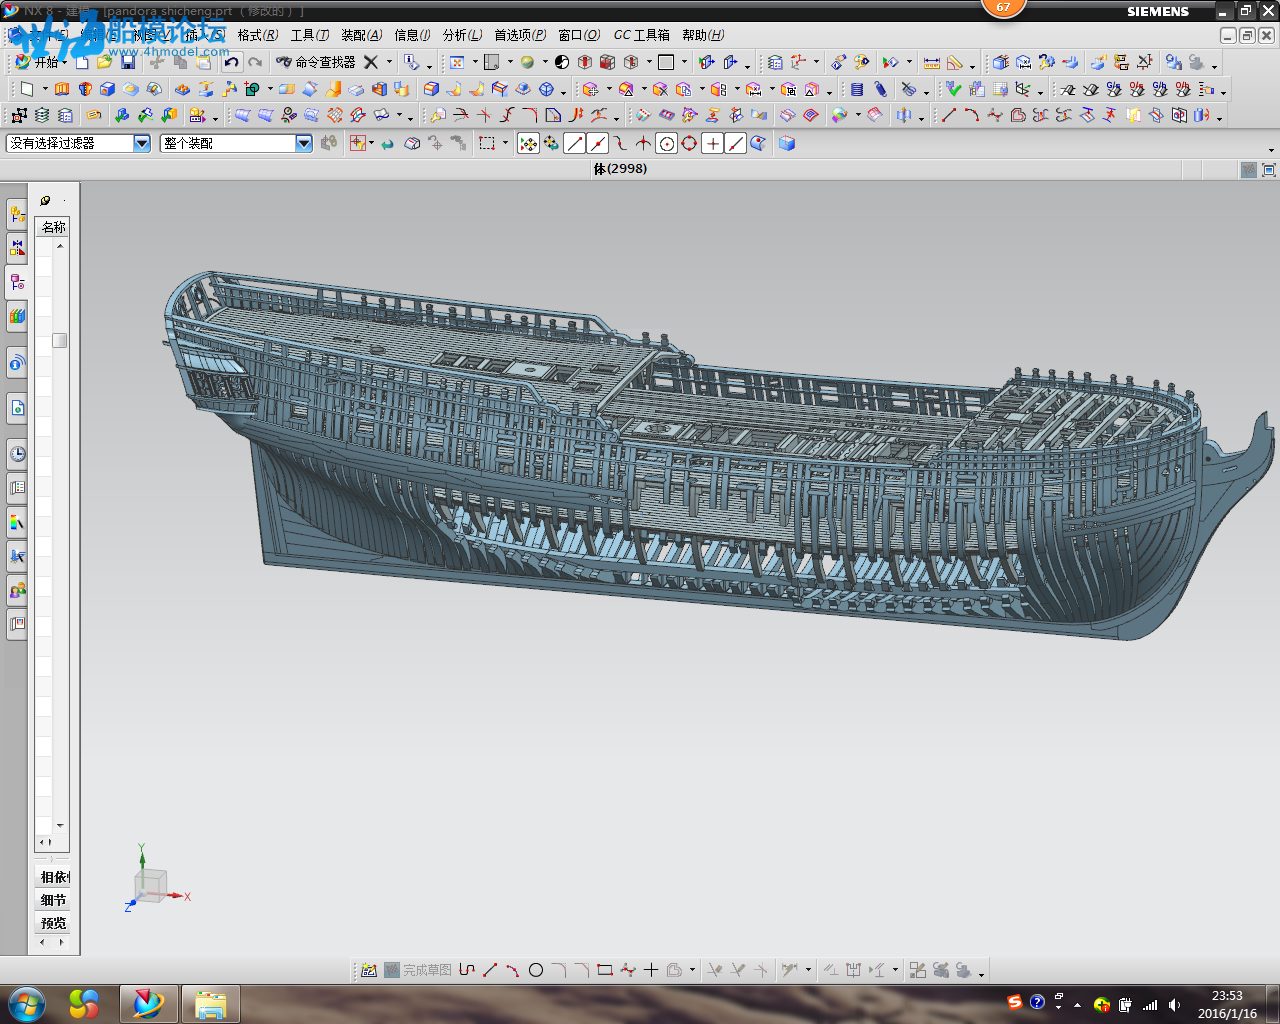Expand the 开始 dropdown arrow
Image resolution: width=1280 pixels, height=1024 pixels.
point(65,62)
